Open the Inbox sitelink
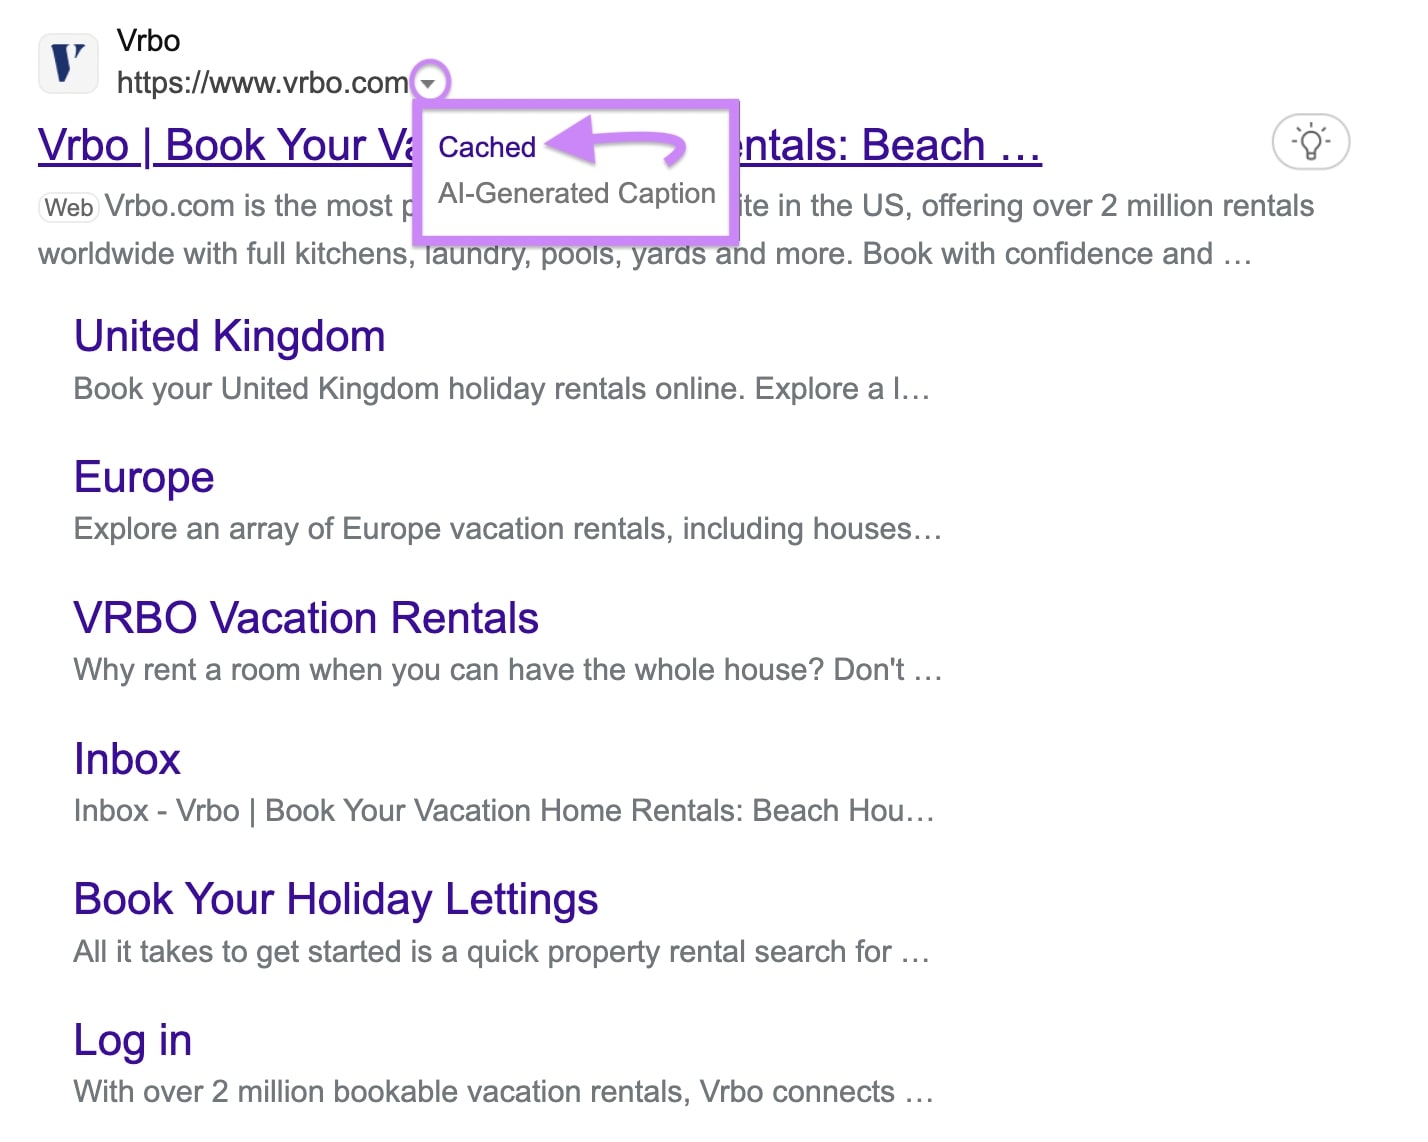This screenshot has width=1428, height=1142. point(126,759)
